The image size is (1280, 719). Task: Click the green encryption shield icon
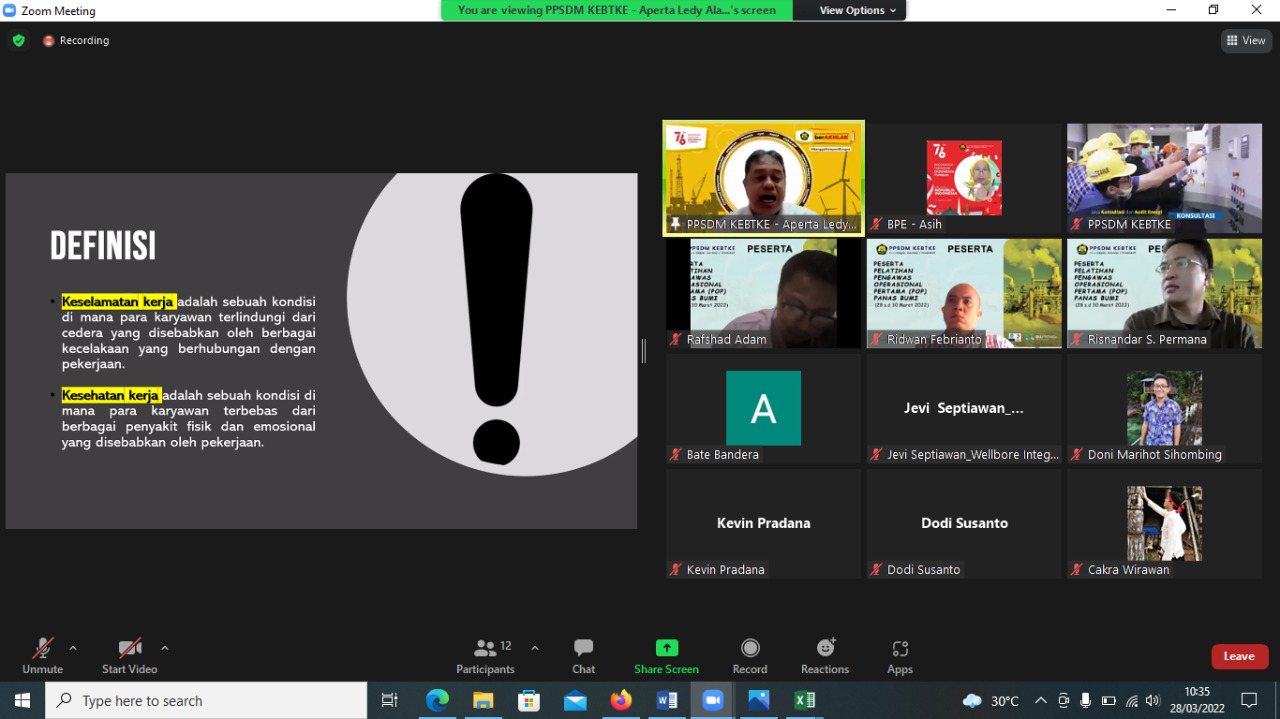(x=18, y=41)
